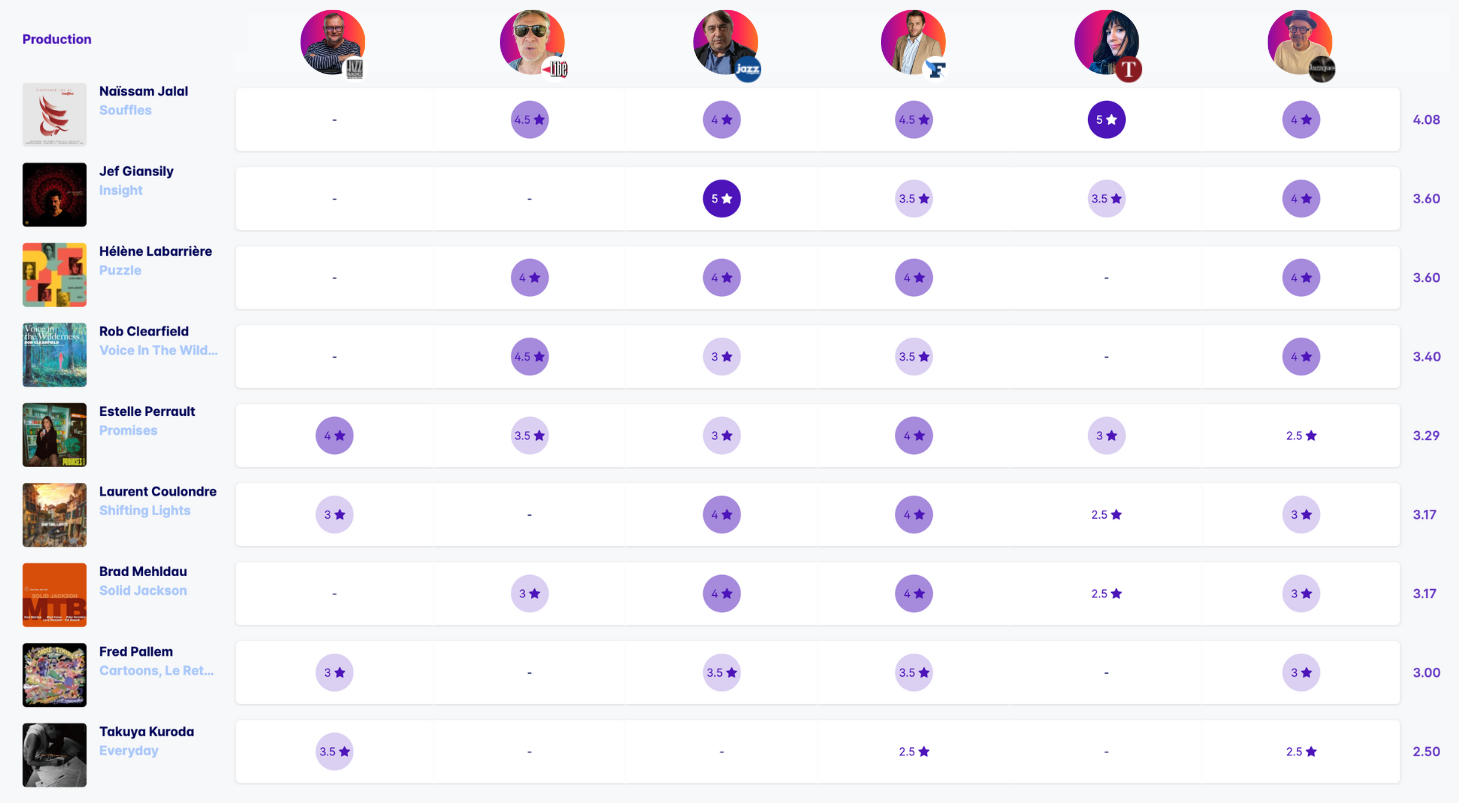1459x803 pixels.
Task: Click the dark 5-star badge for Insight
Action: click(721, 198)
